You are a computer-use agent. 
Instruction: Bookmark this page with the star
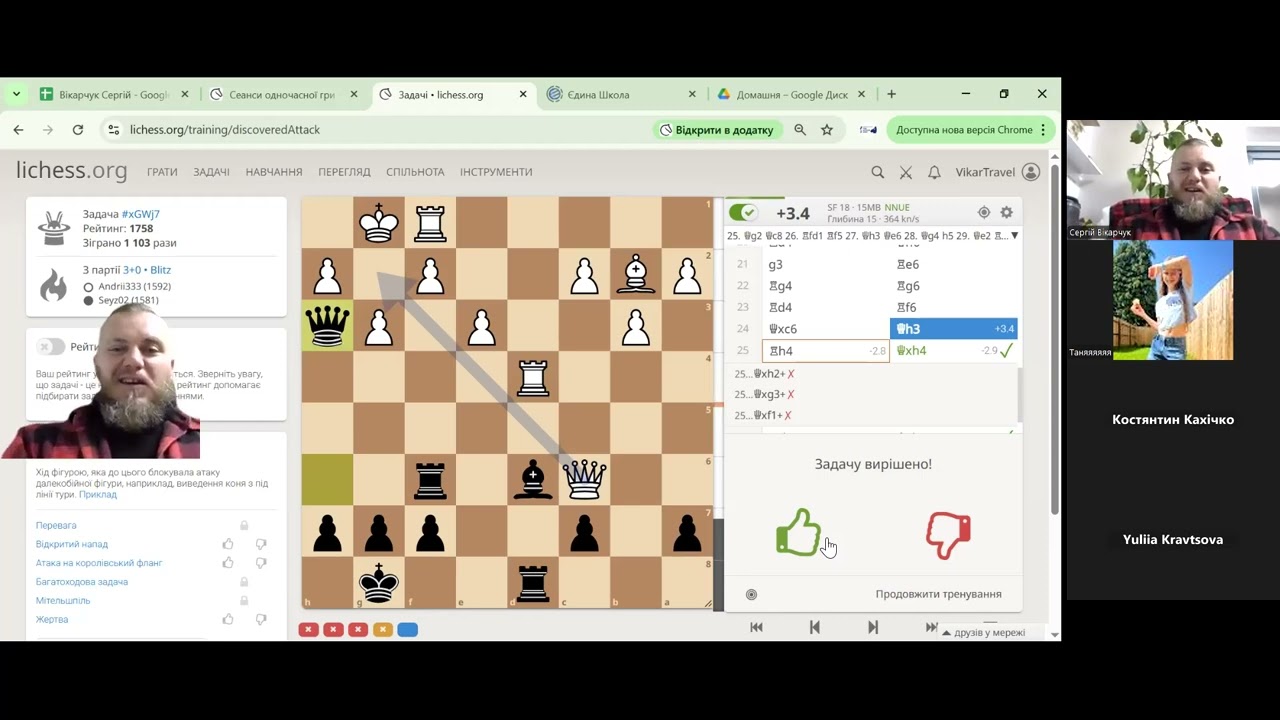(827, 130)
